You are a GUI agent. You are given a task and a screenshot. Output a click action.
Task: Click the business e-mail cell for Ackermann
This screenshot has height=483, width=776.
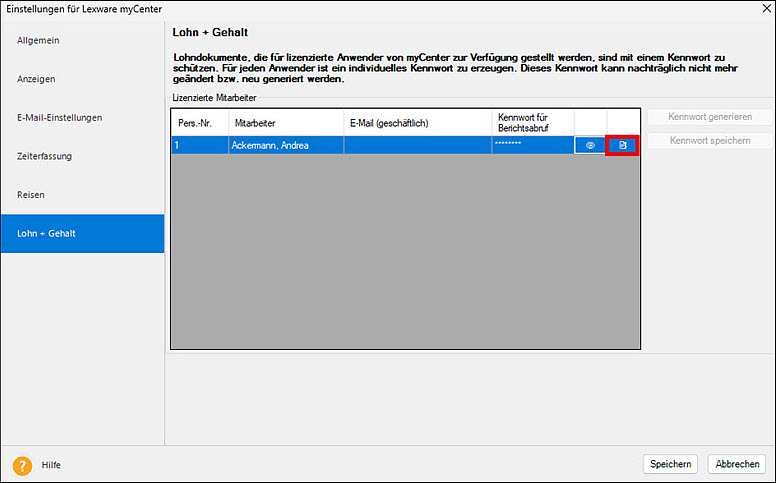pos(417,146)
